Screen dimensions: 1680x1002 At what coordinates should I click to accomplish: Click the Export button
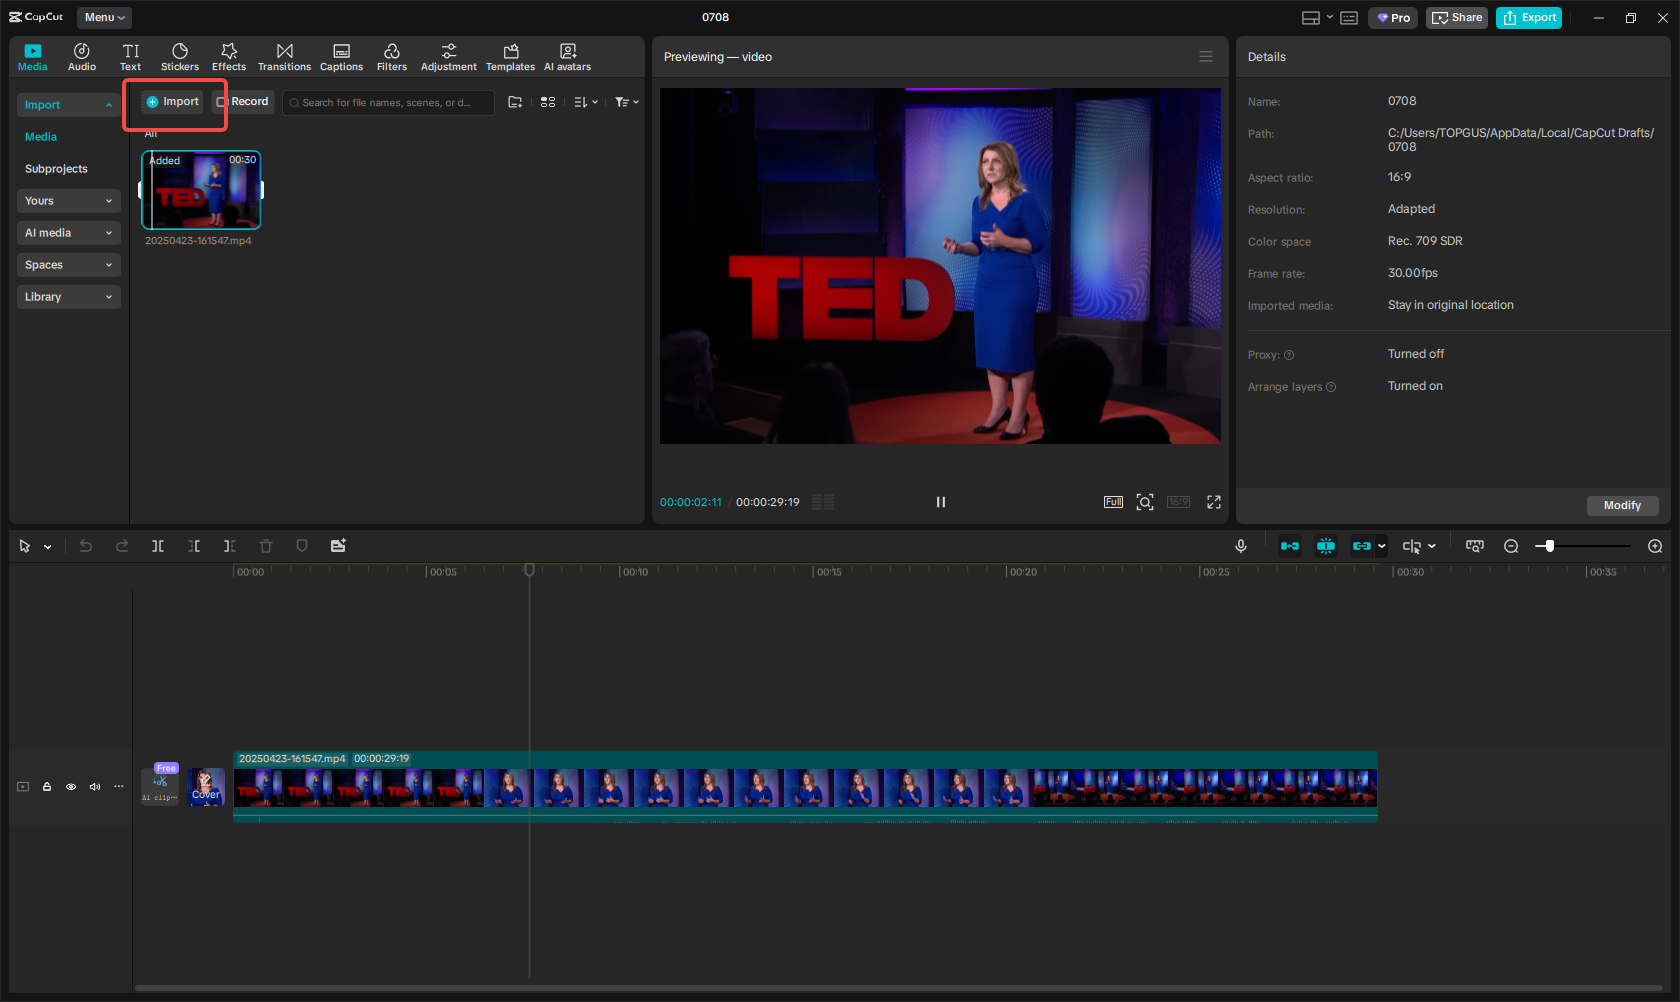[1528, 17]
